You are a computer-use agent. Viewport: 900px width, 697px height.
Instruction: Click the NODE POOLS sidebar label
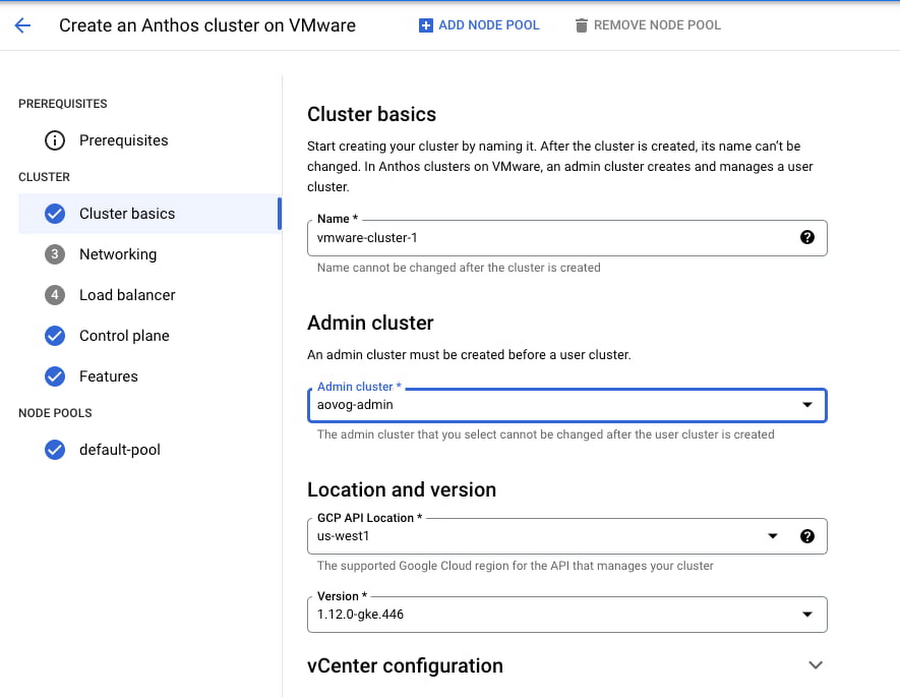(x=55, y=413)
